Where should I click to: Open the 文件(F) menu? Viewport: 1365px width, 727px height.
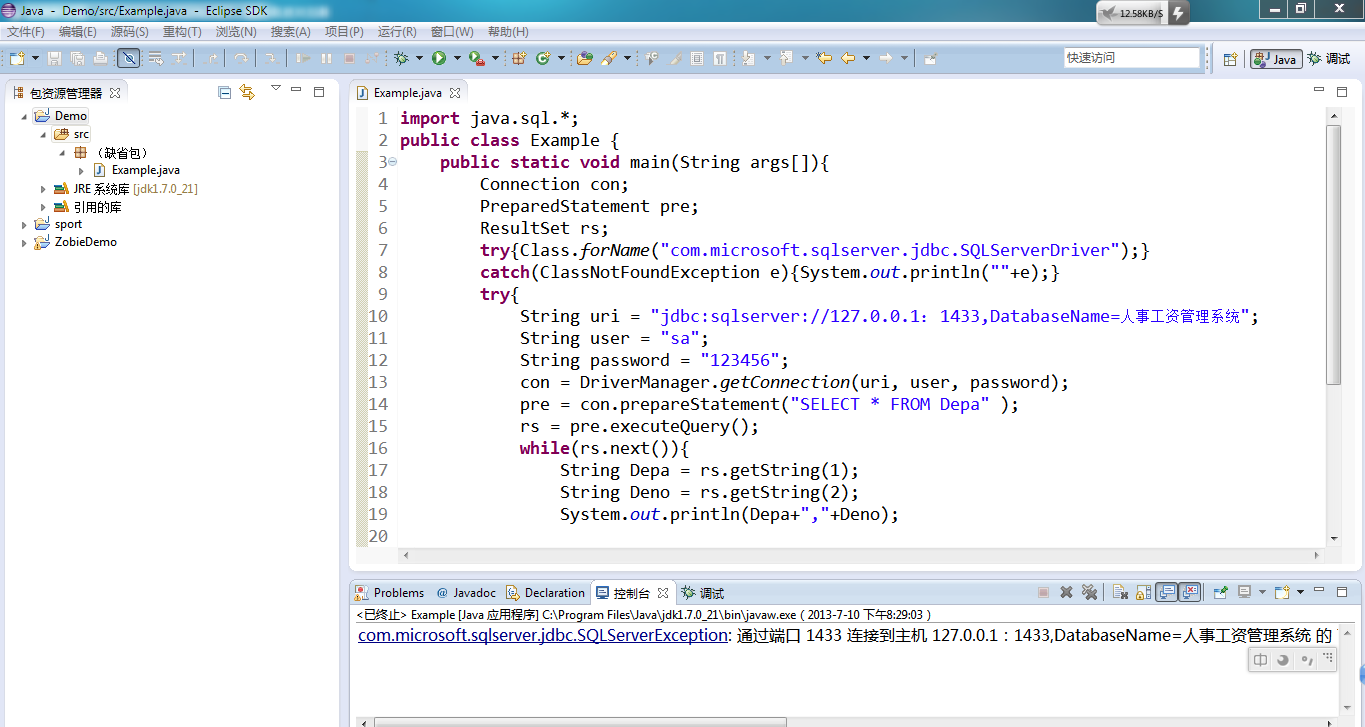point(25,32)
